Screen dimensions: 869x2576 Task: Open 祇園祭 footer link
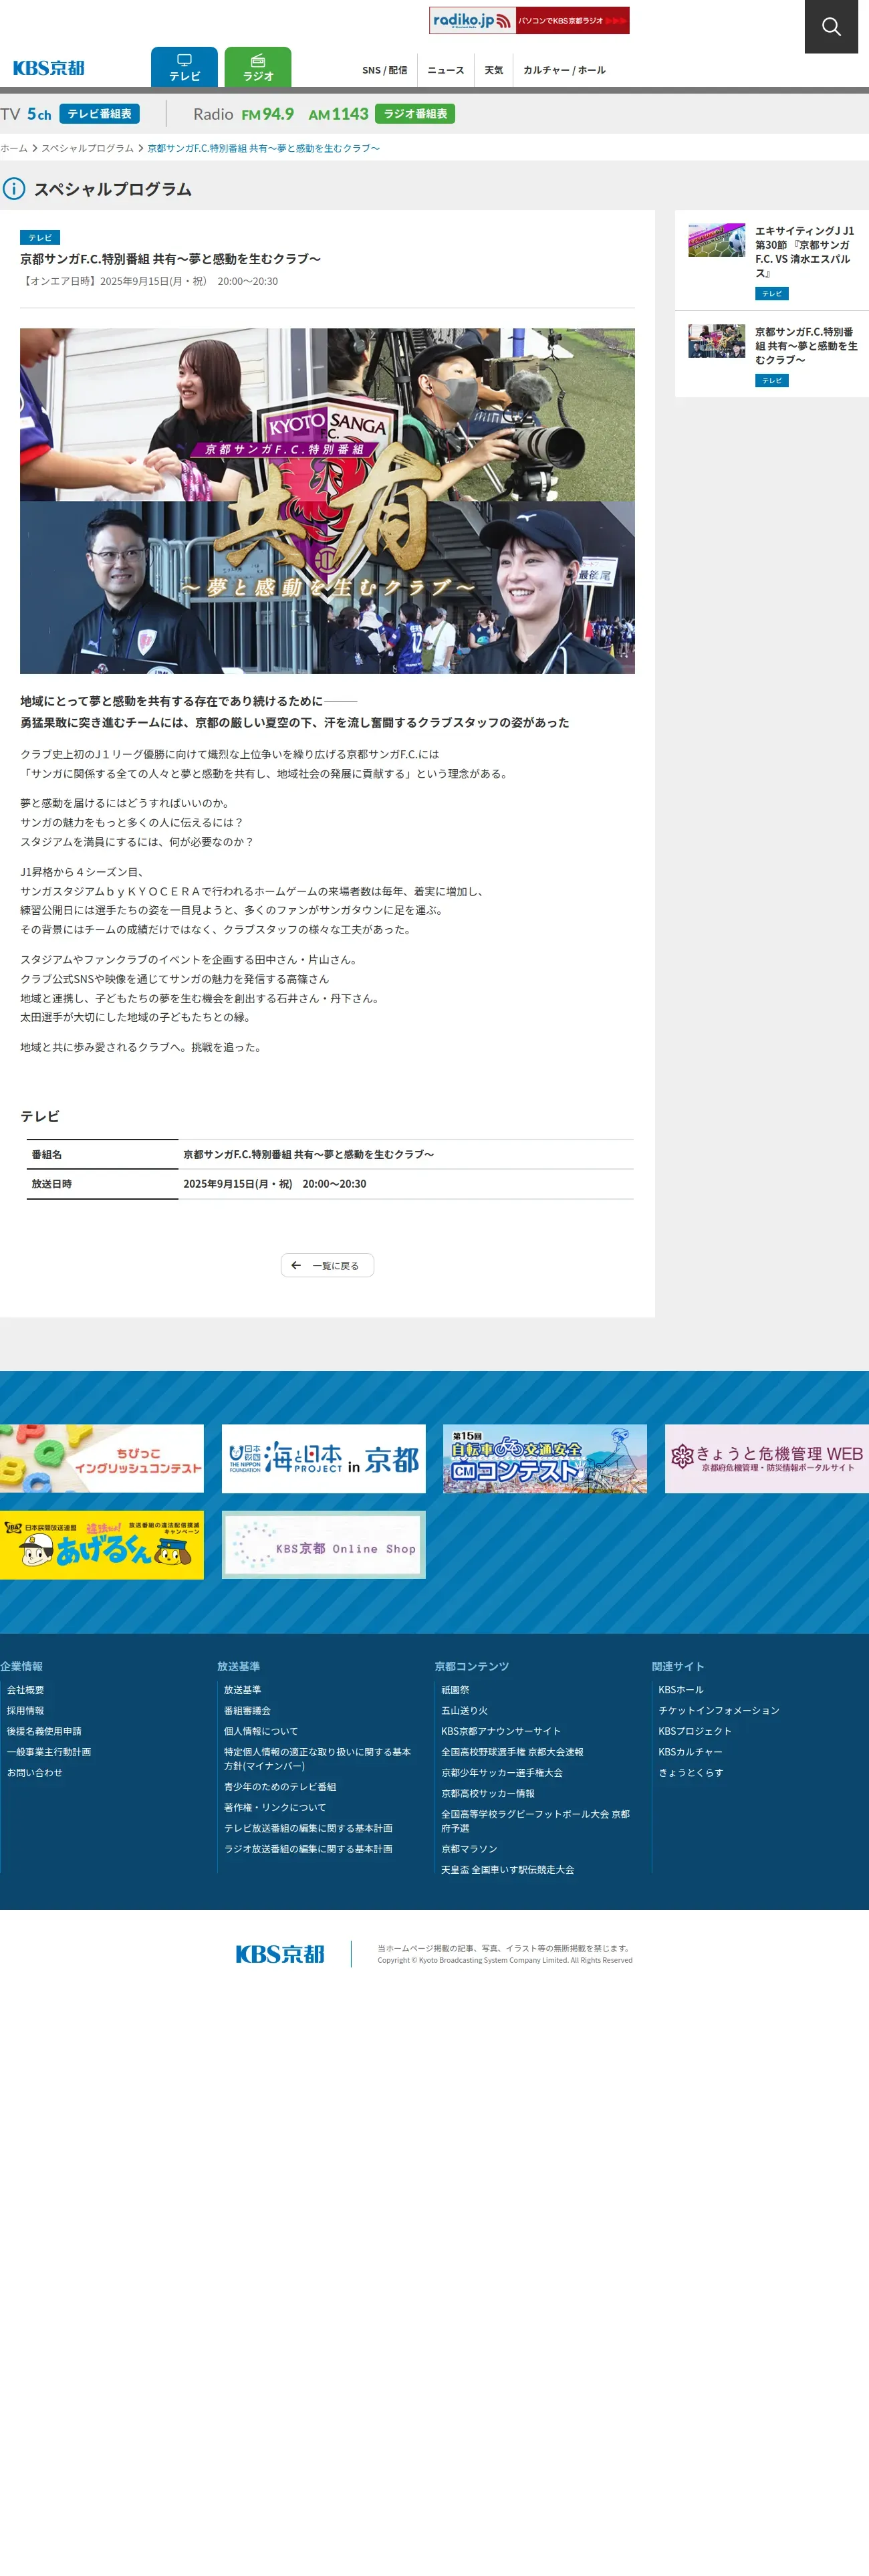pos(455,1690)
